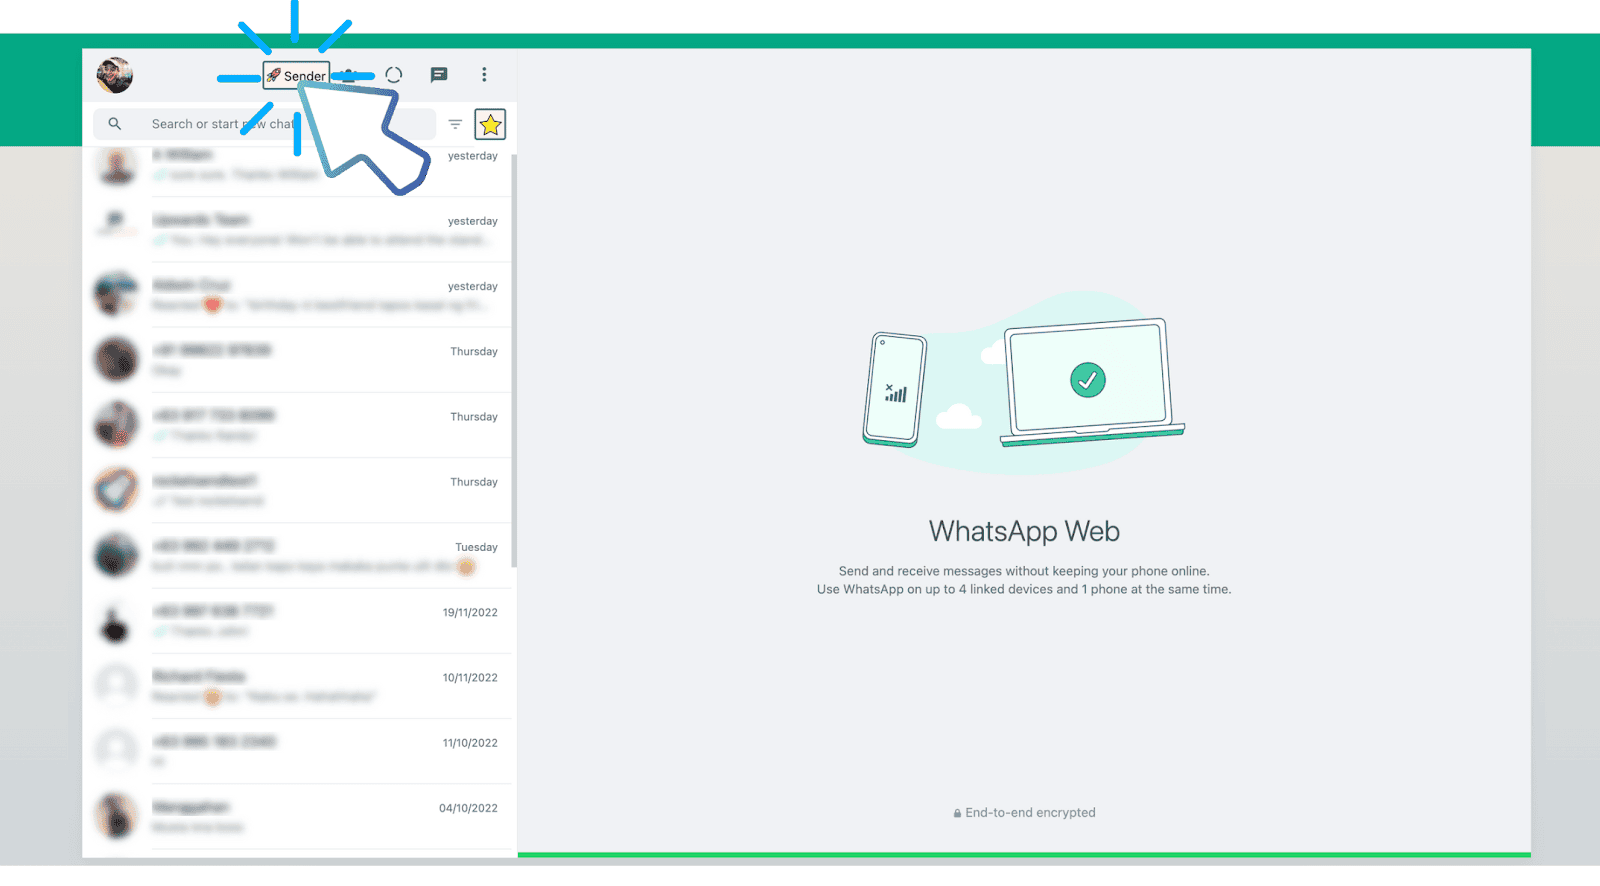Screen dimensions: 1600x886
Task: Open the chat dated 11/10/2022
Action: click(298, 751)
